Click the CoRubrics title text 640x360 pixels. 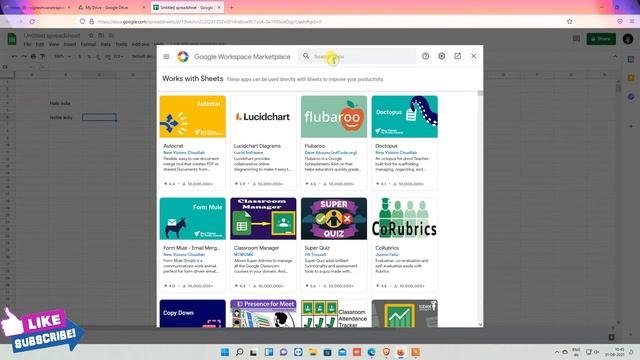click(x=387, y=248)
